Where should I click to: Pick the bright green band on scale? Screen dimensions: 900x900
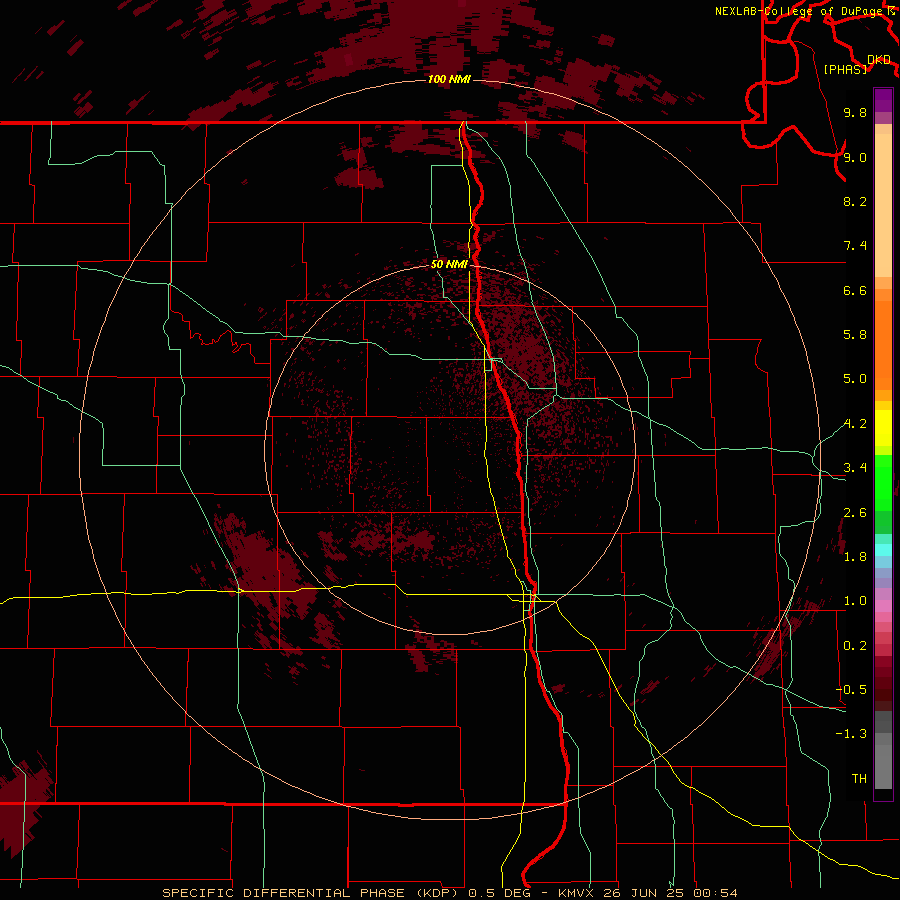click(x=883, y=482)
